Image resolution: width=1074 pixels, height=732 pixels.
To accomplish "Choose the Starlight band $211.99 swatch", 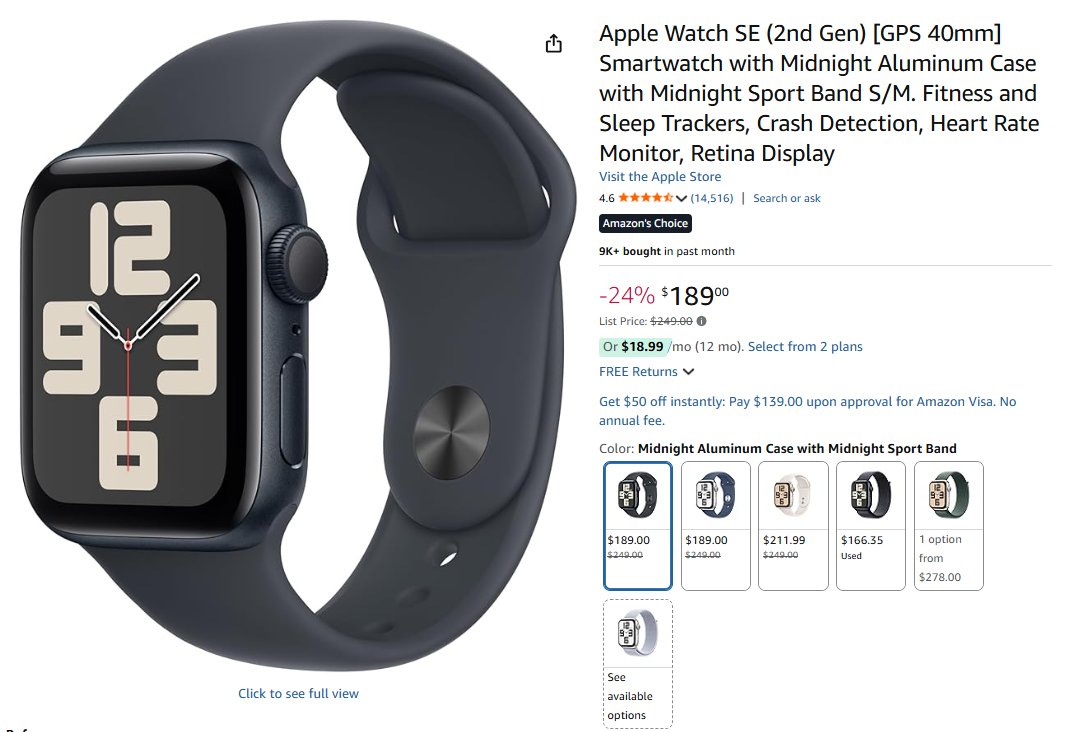I will (793, 525).
